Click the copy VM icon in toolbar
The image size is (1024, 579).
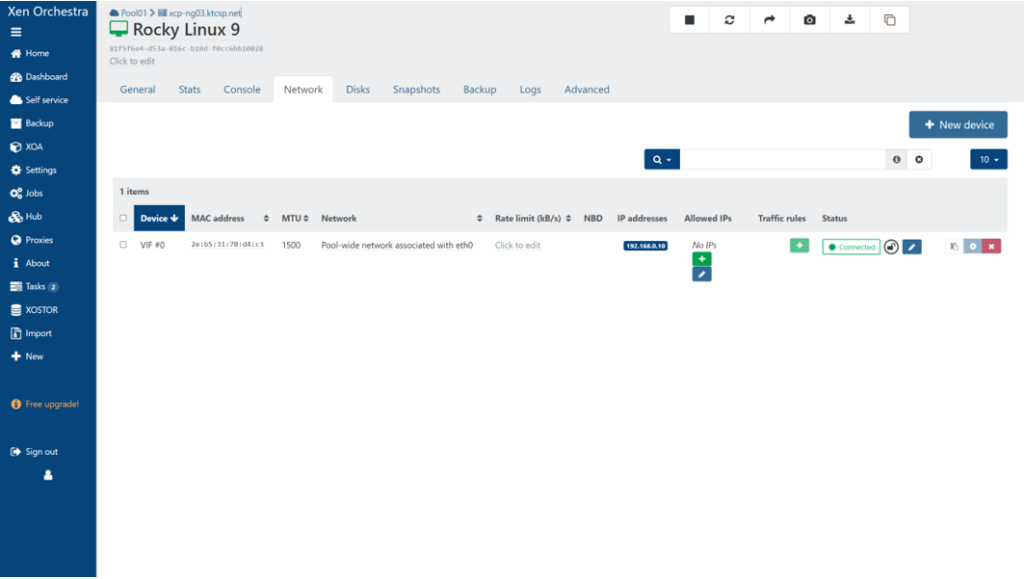click(889, 20)
